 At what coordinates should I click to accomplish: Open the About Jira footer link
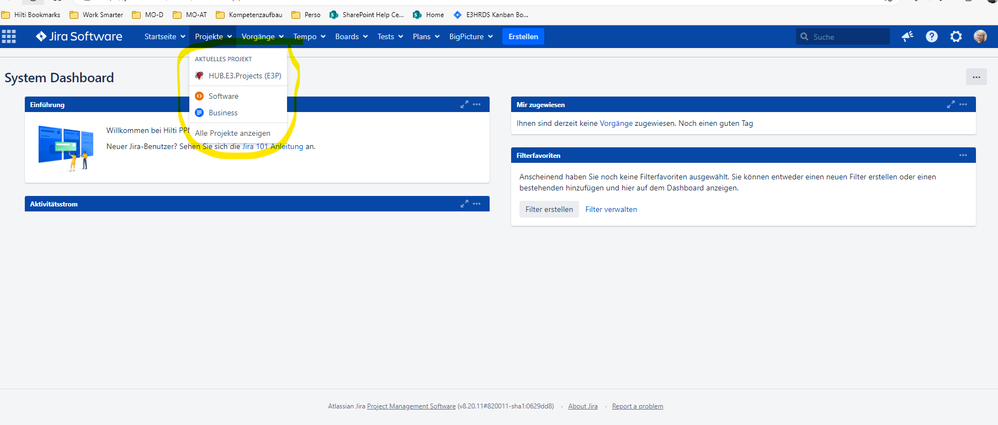click(x=582, y=406)
